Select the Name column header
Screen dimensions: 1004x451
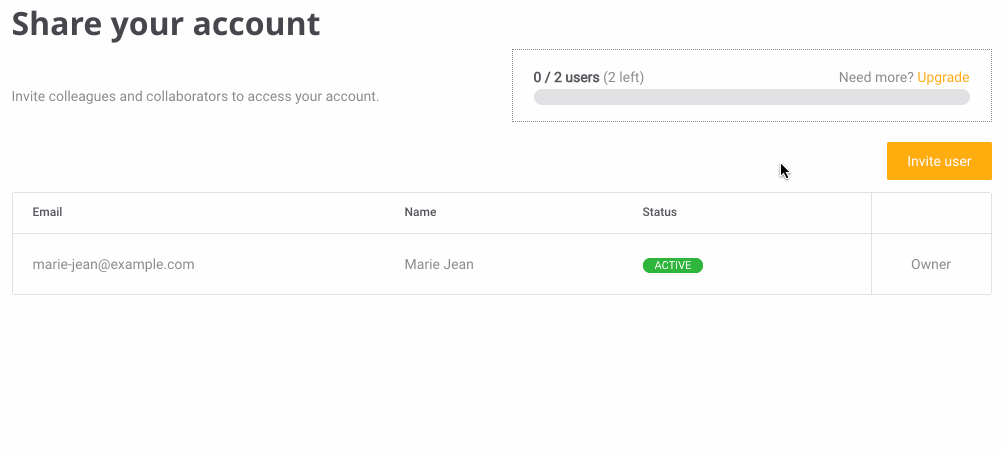[420, 212]
